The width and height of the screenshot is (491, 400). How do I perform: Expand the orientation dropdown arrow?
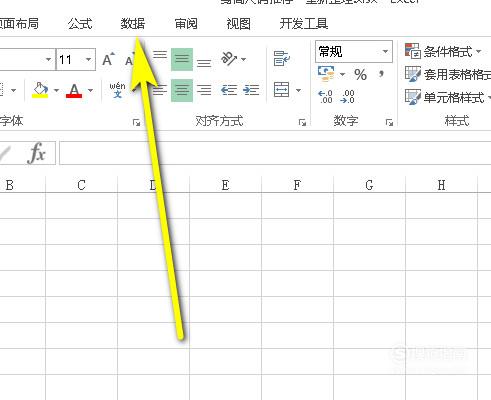[x=244, y=60]
